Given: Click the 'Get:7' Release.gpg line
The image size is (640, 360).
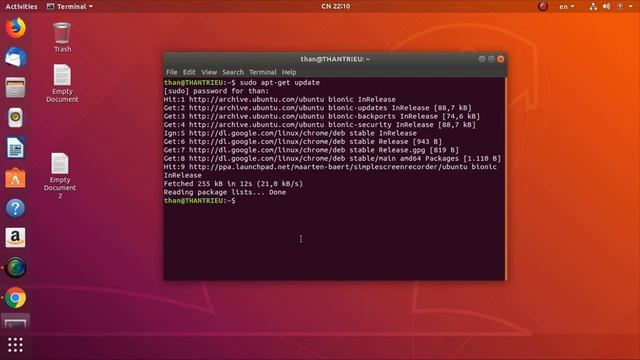Looking at the screenshot, I should coord(311,150).
